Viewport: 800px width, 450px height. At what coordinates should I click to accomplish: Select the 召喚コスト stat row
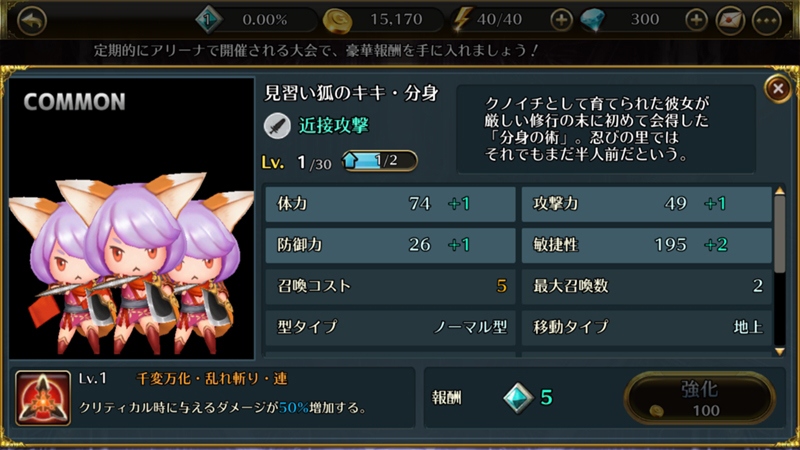point(390,286)
